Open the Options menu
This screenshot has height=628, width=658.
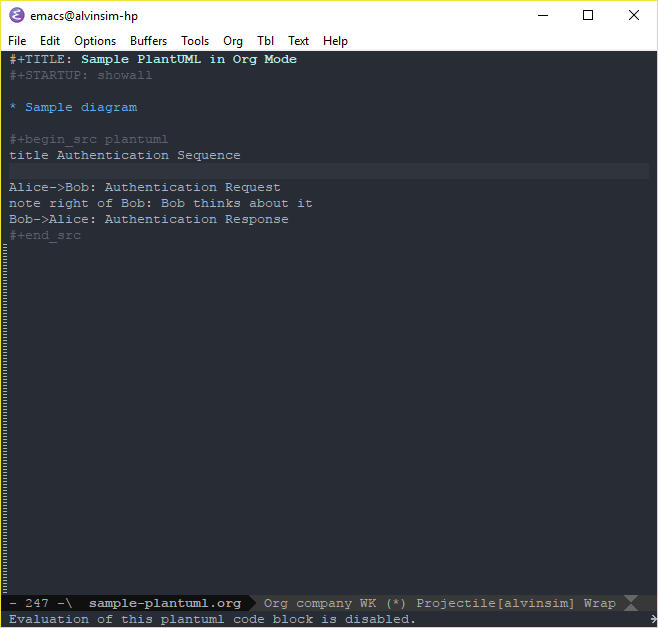(95, 41)
